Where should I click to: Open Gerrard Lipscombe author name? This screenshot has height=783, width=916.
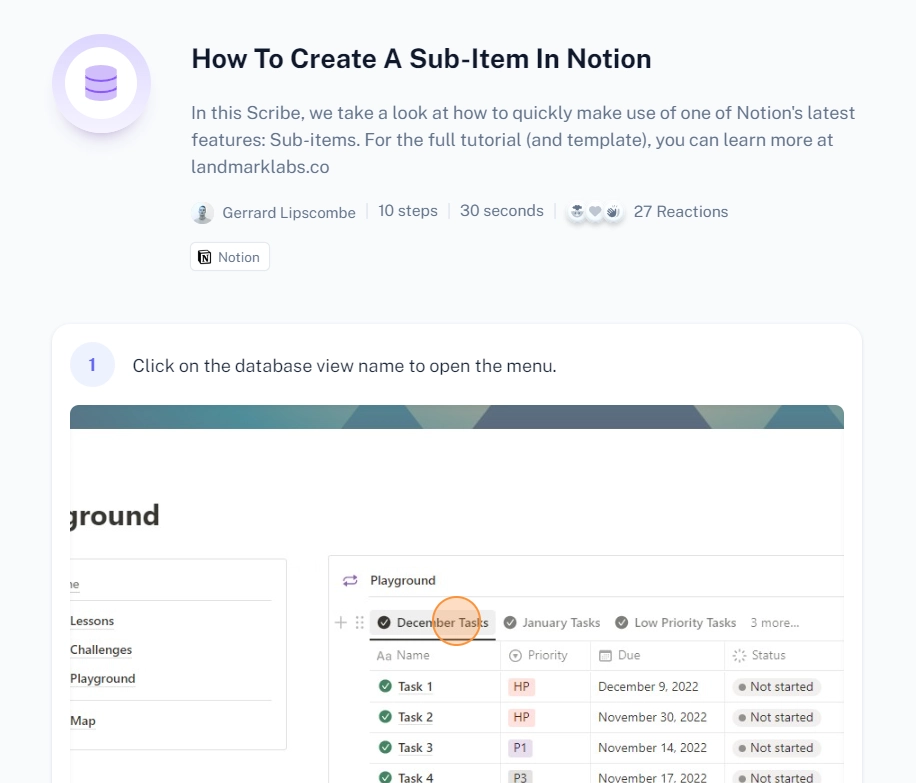(x=289, y=213)
